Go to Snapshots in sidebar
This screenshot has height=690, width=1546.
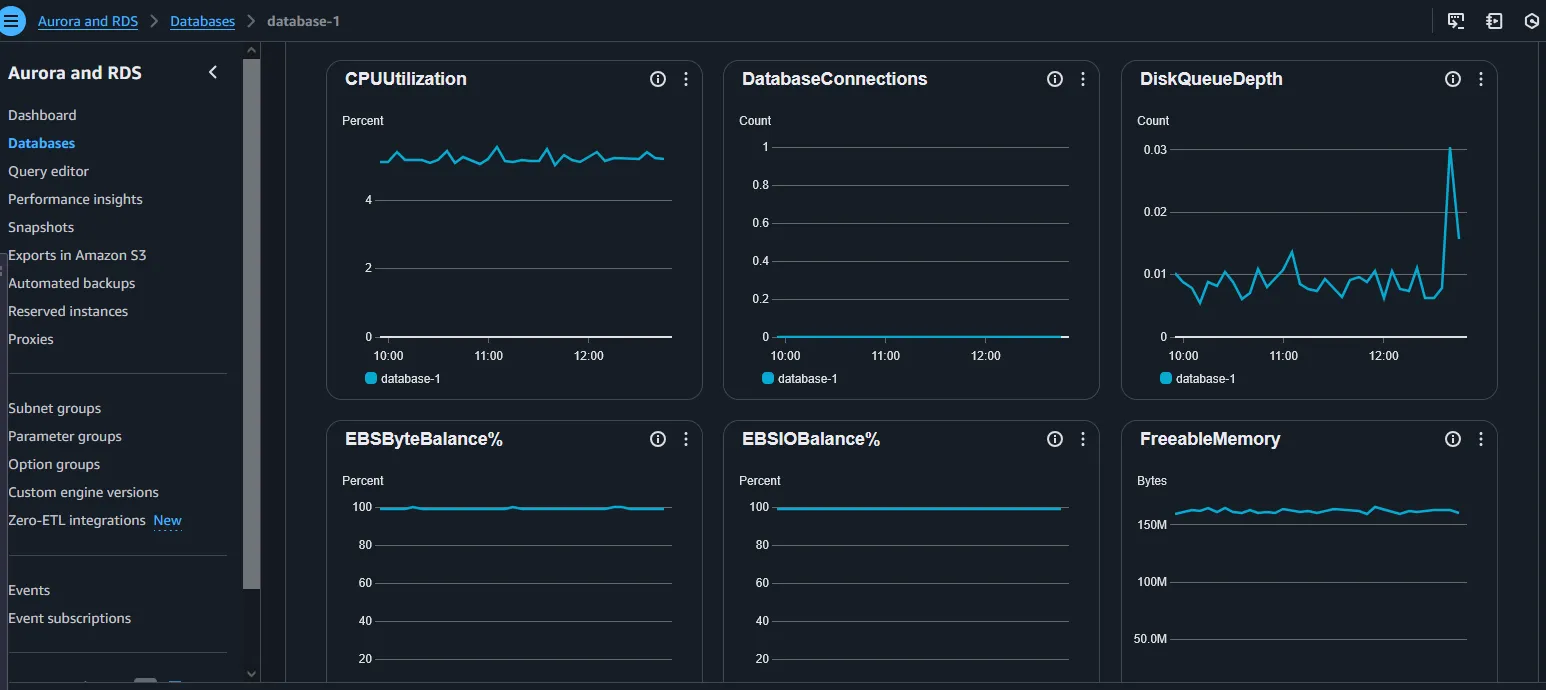point(41,227)
